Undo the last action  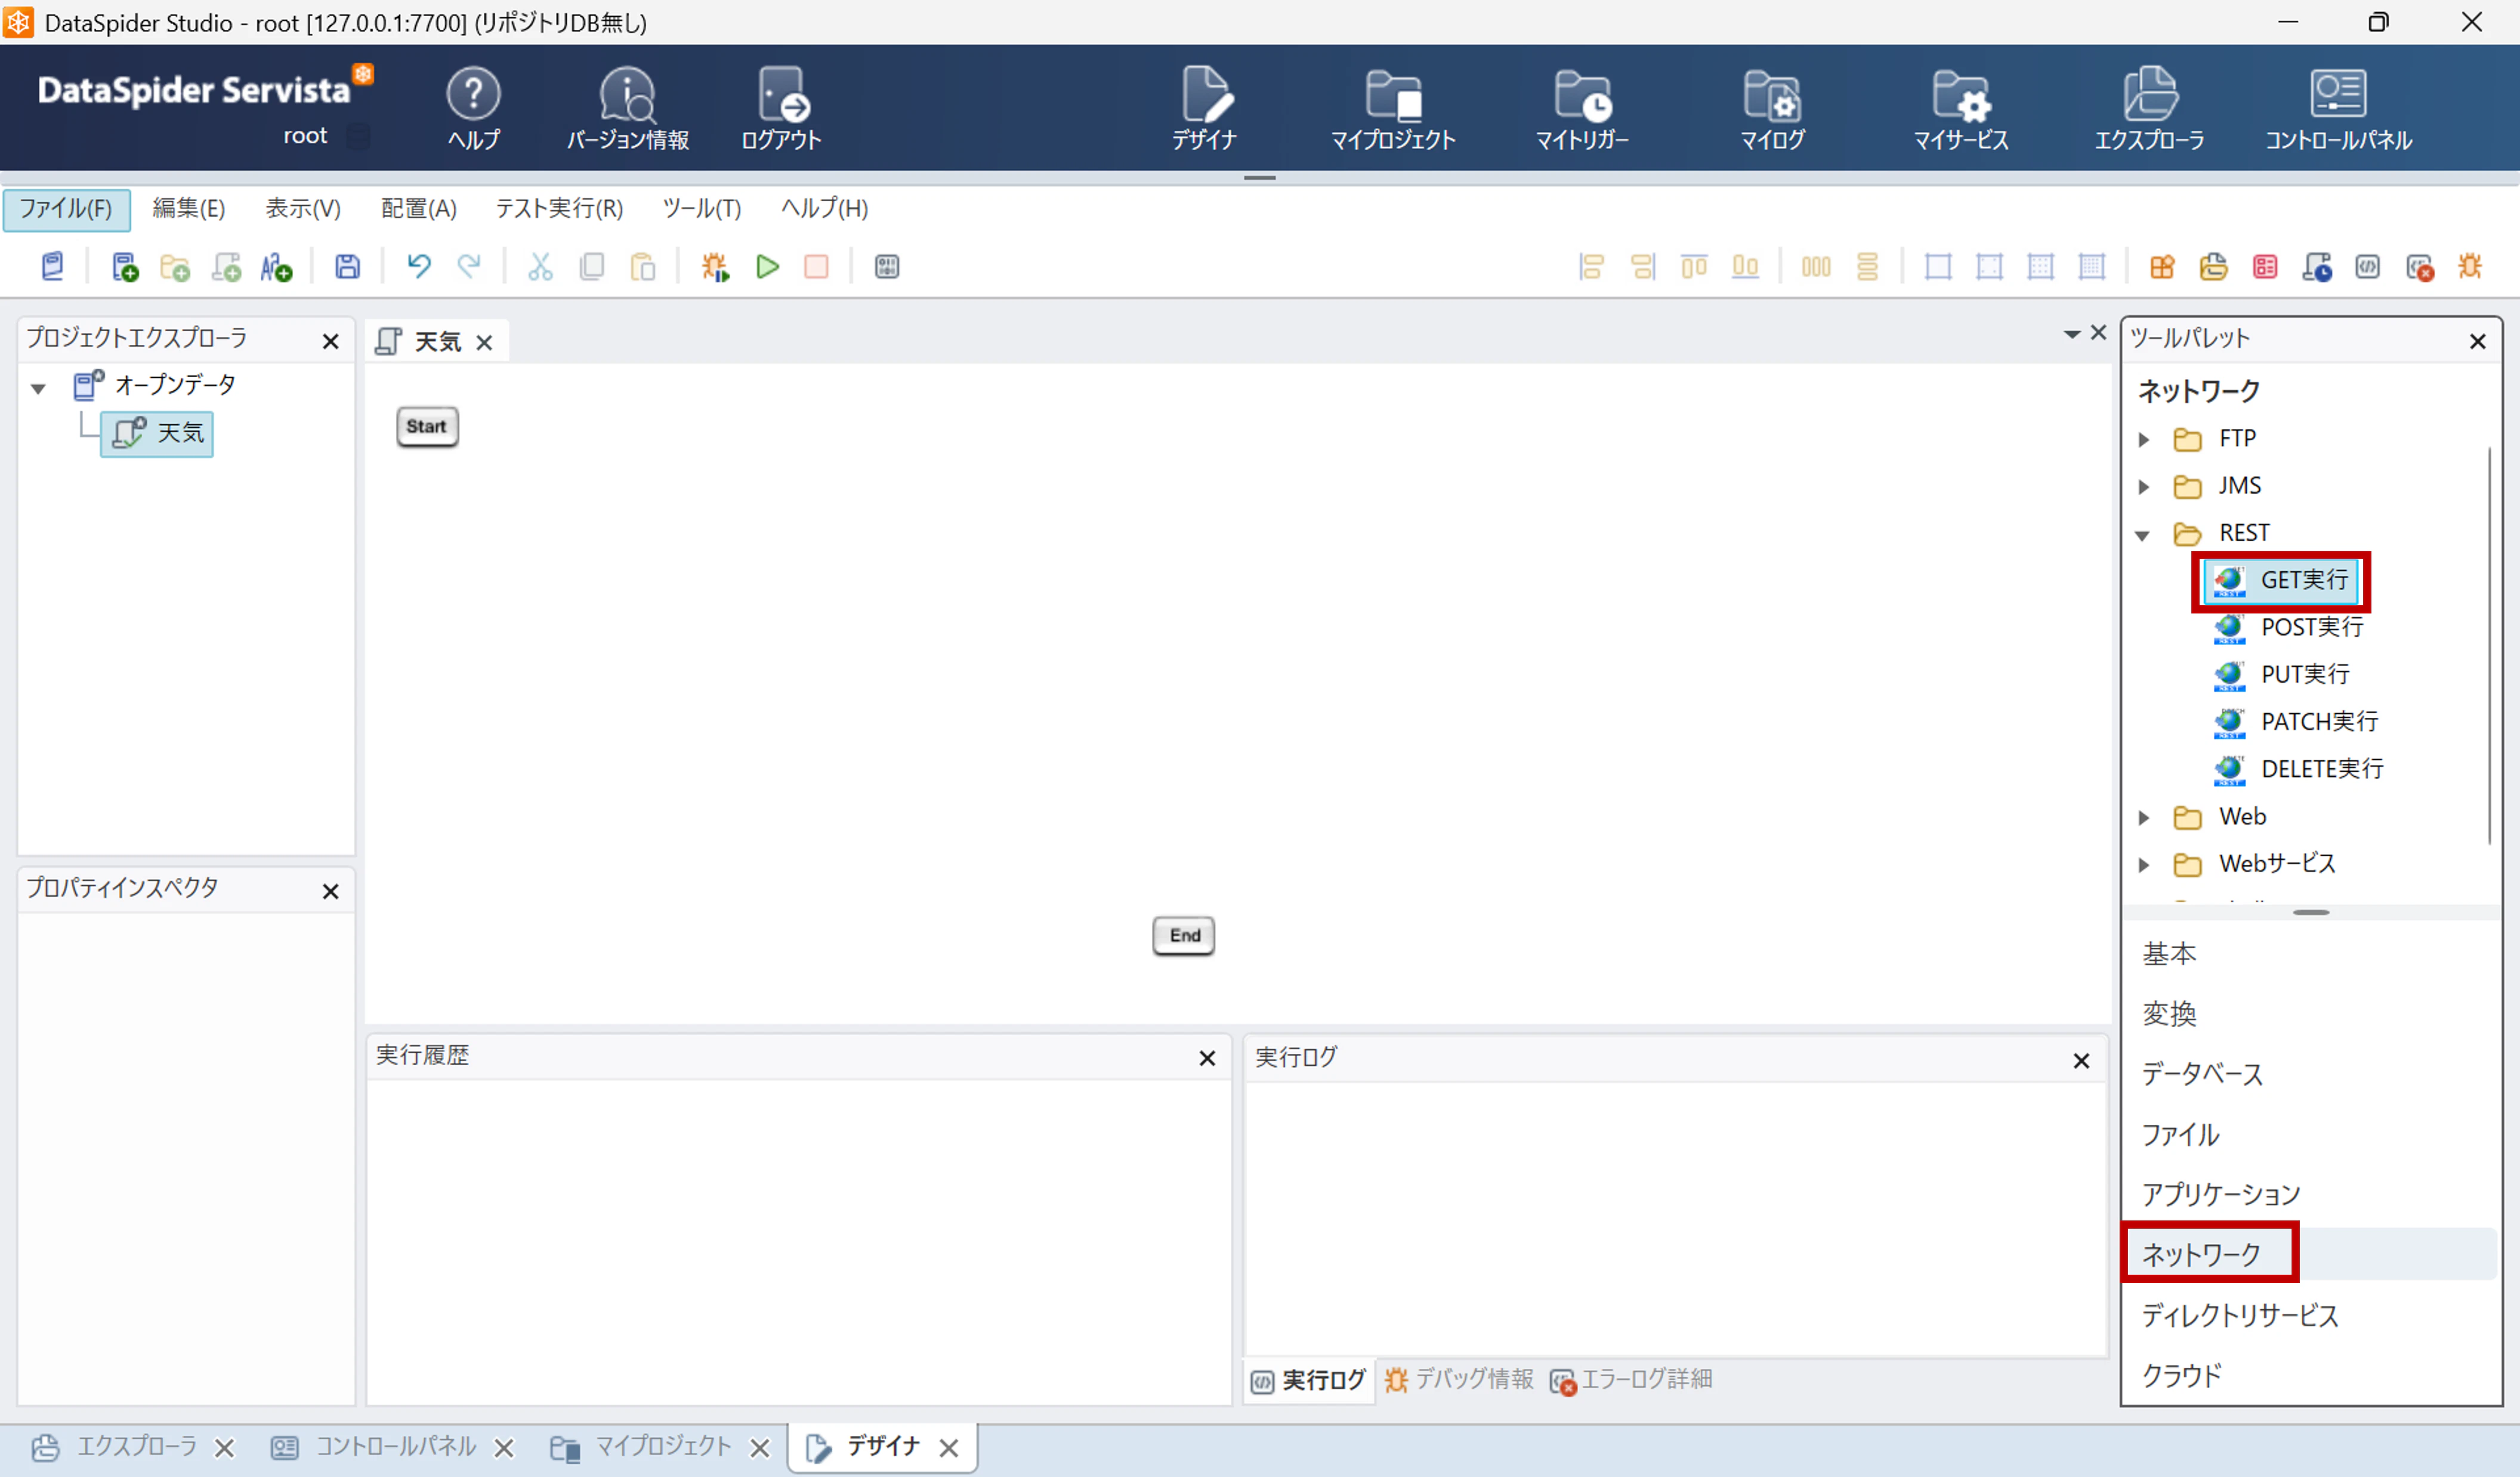(x=418, y=266)
